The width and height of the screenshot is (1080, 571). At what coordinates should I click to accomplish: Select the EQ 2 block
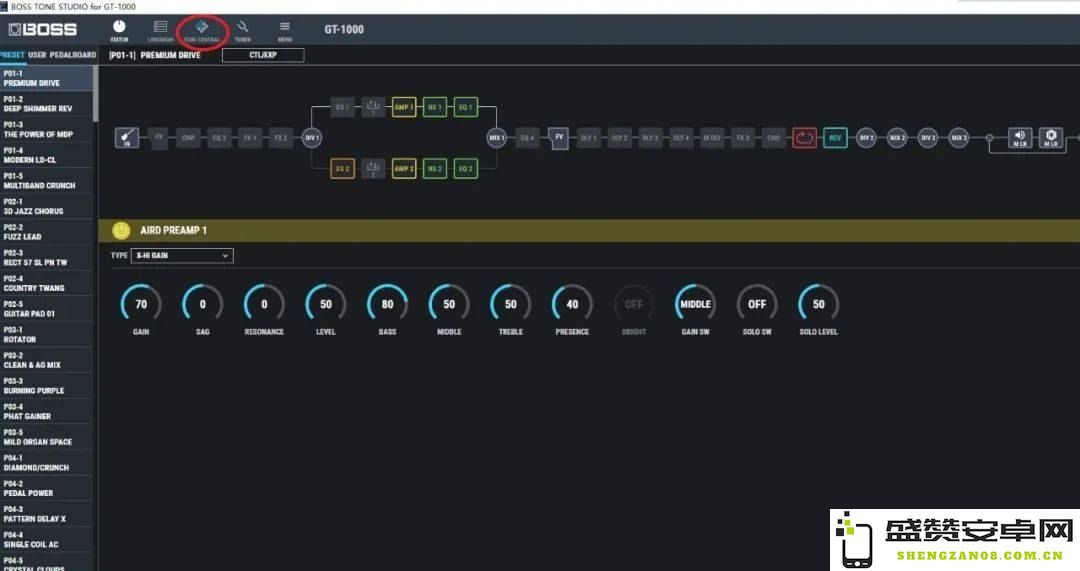pos(466,168)
